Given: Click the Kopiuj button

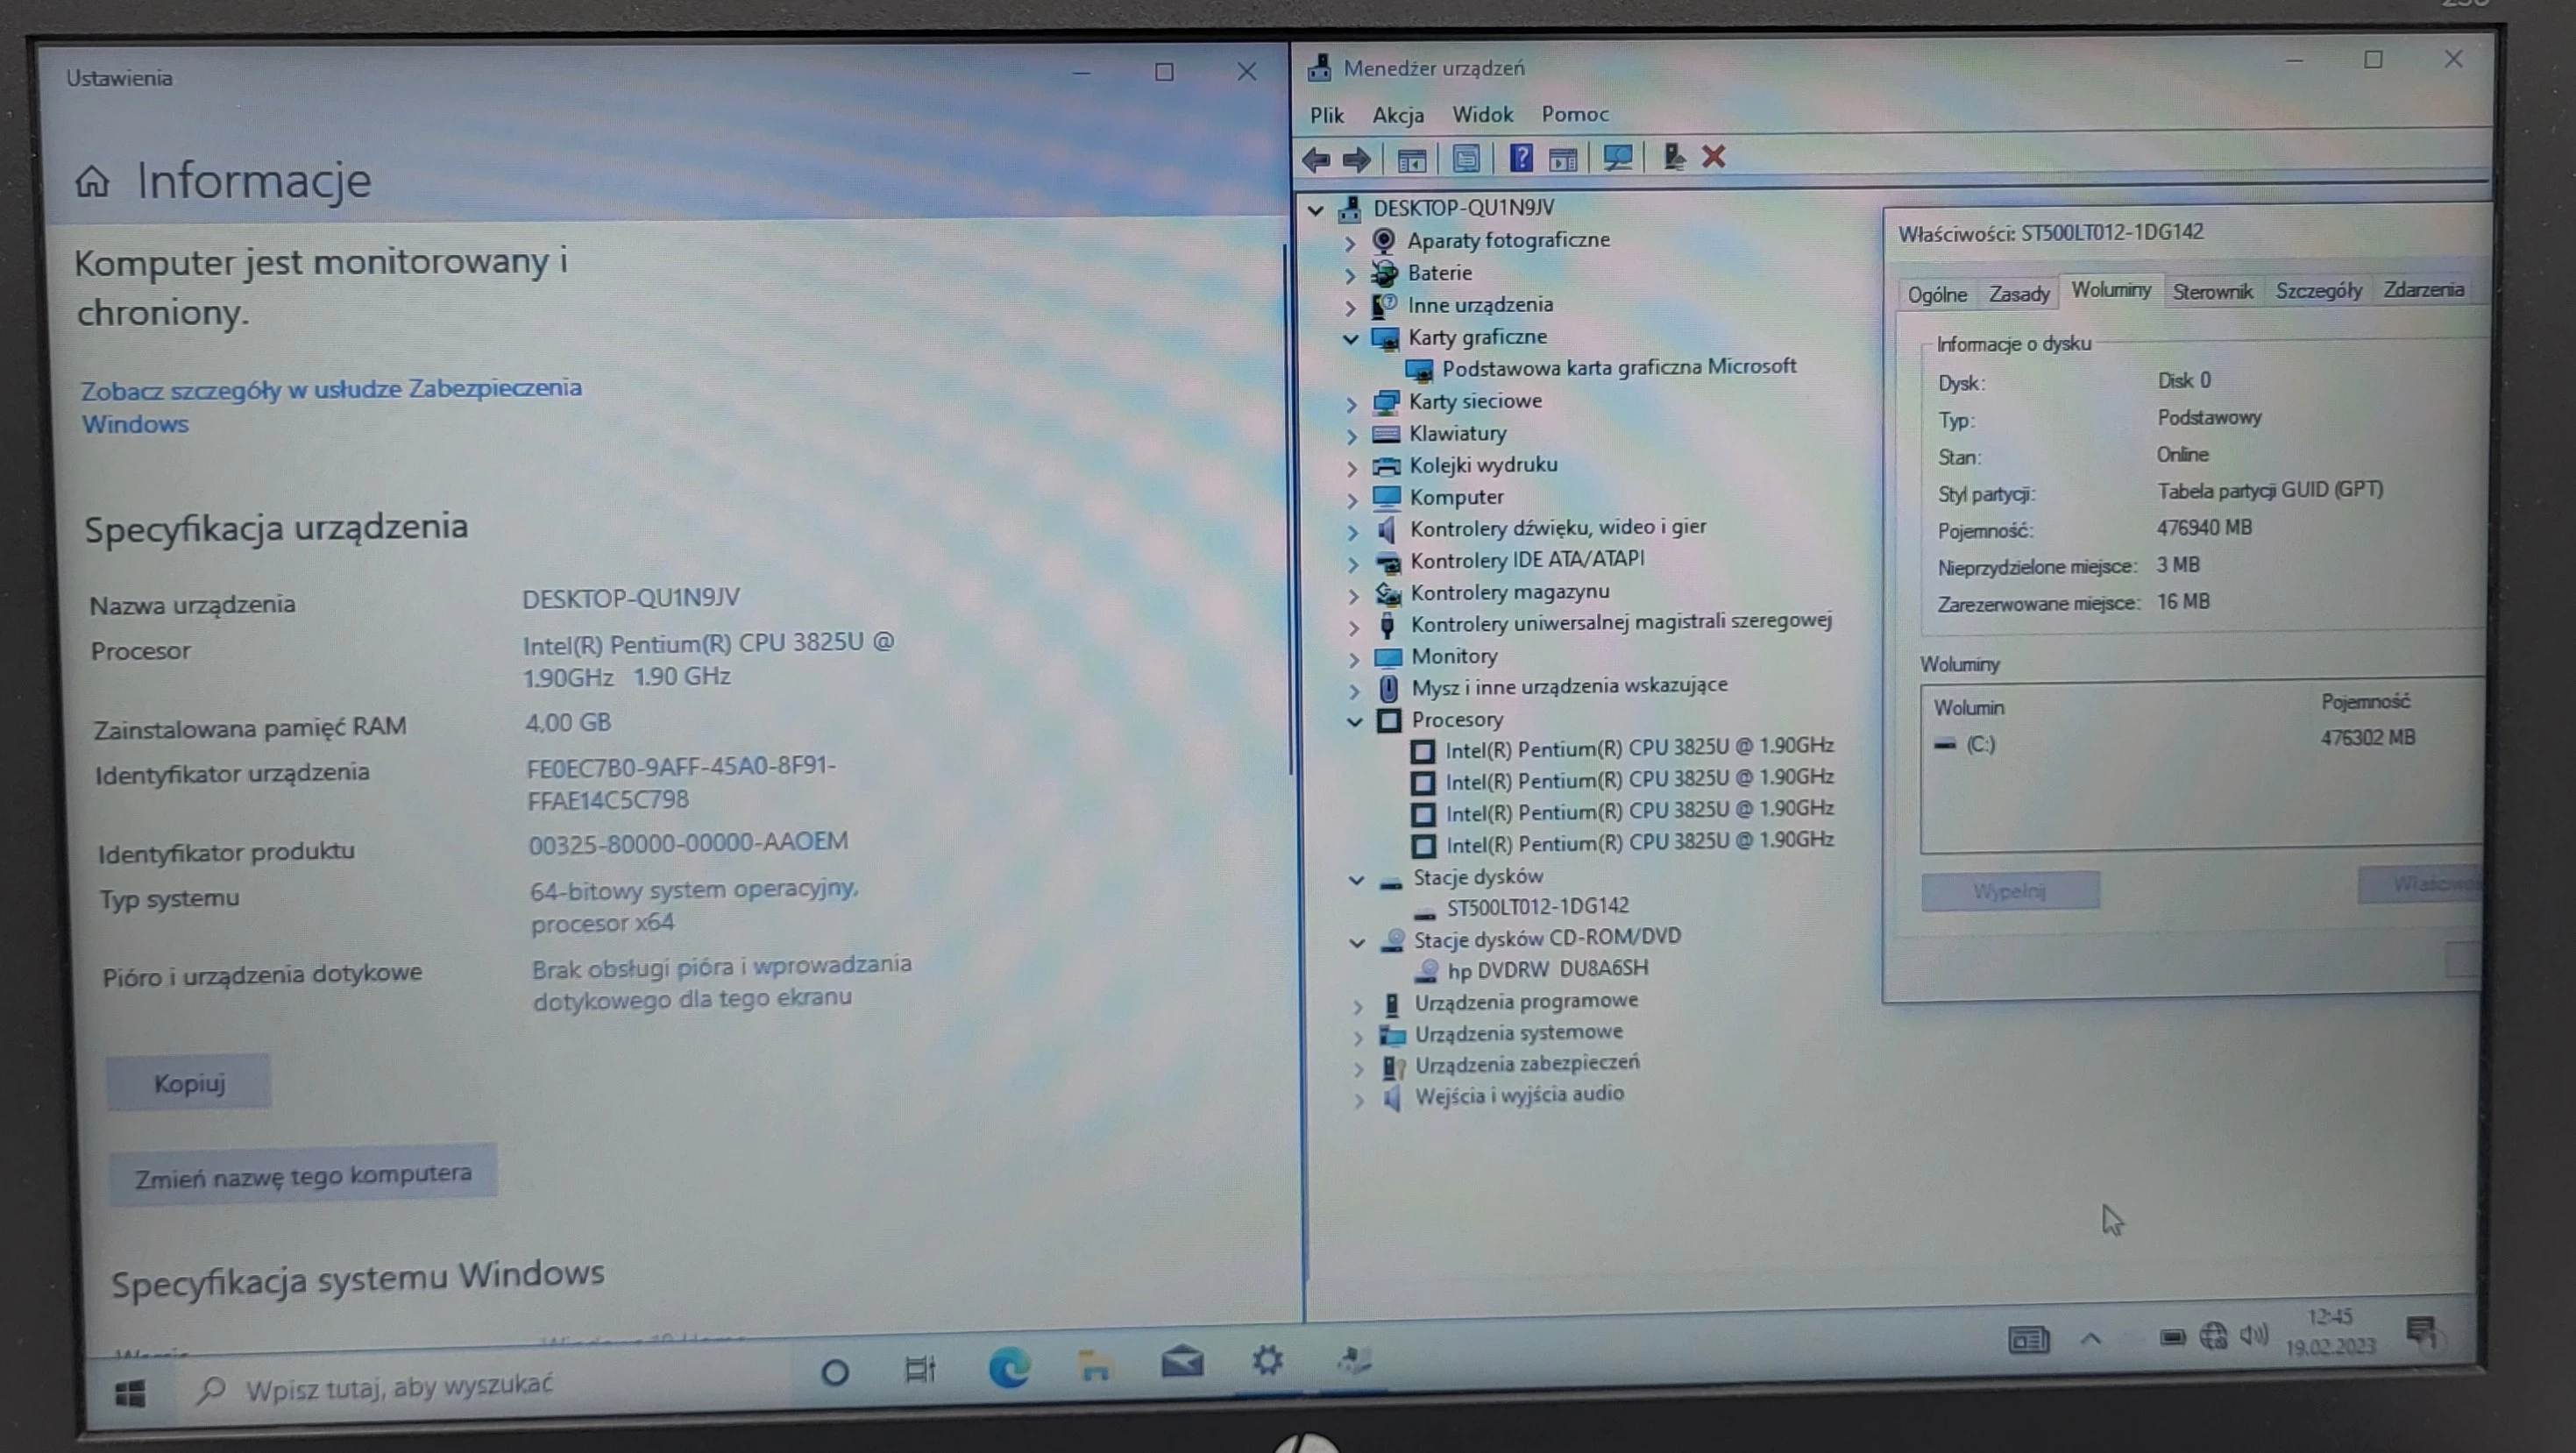Looking at the screenshot, I should (189, 1083).
